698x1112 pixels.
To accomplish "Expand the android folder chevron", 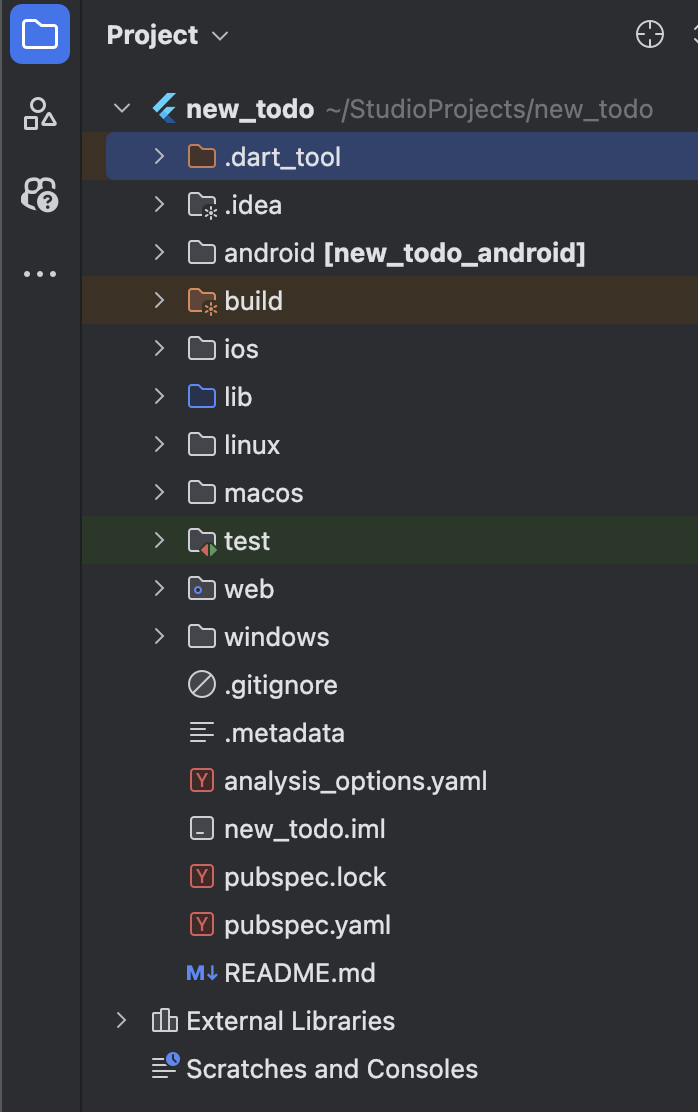I will [160, 252].
